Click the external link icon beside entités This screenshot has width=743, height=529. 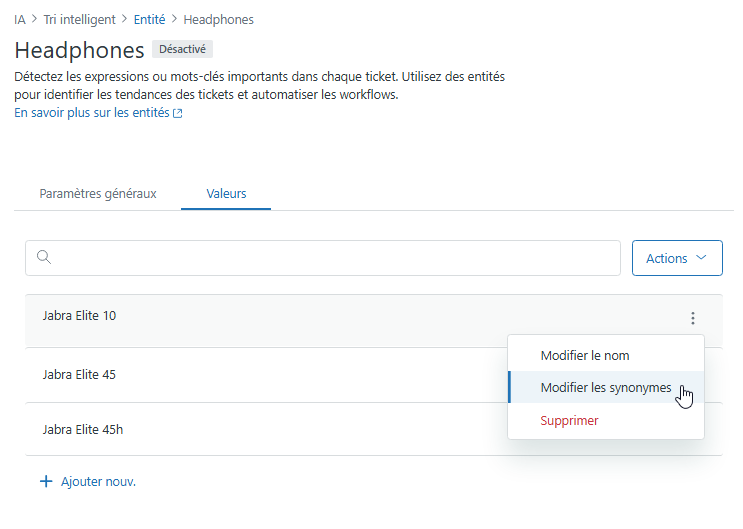178,113
